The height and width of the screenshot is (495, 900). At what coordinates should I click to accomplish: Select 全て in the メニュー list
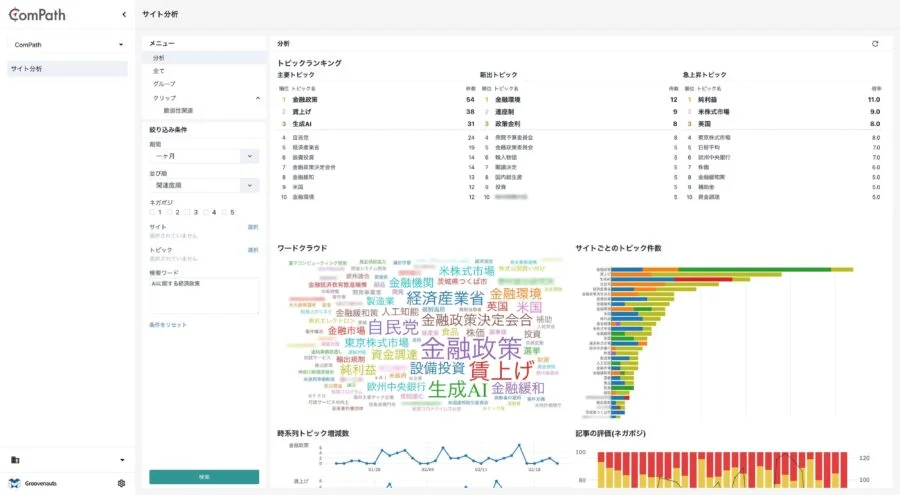[158, 71]
